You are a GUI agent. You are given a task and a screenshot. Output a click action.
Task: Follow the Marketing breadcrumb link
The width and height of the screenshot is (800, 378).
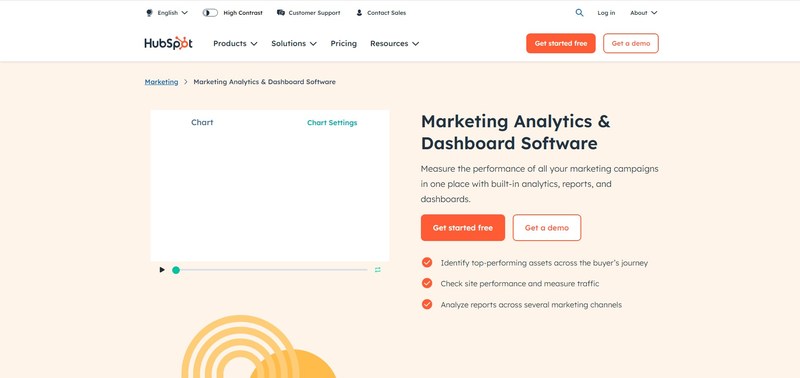point(161,82)
